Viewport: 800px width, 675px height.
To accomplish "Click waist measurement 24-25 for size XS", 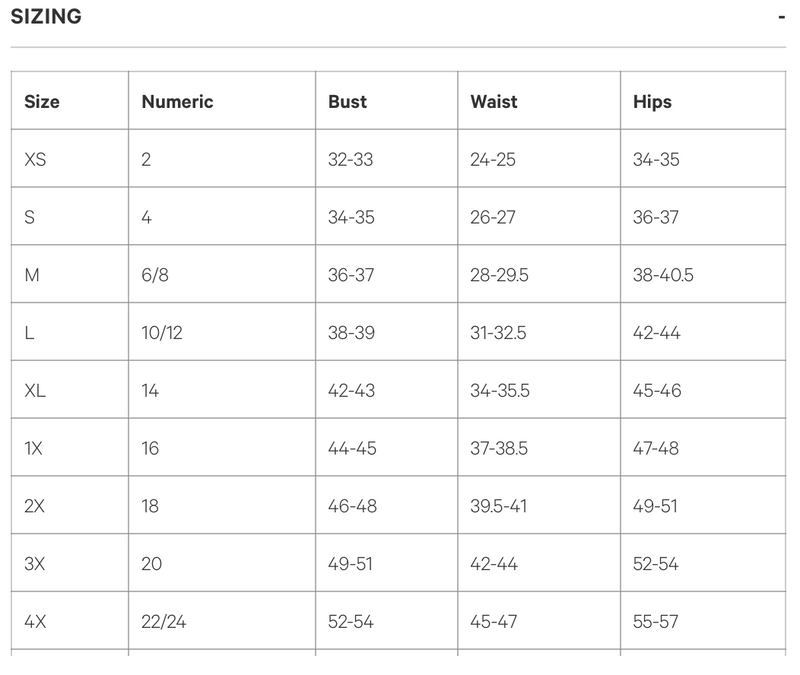I will coord(493,159).
